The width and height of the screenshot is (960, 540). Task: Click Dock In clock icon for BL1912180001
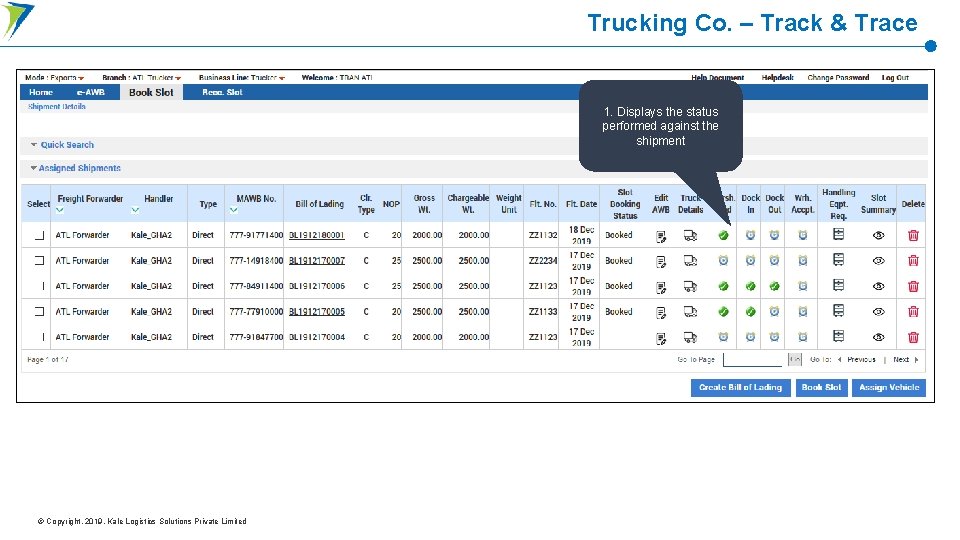[751, 235]
